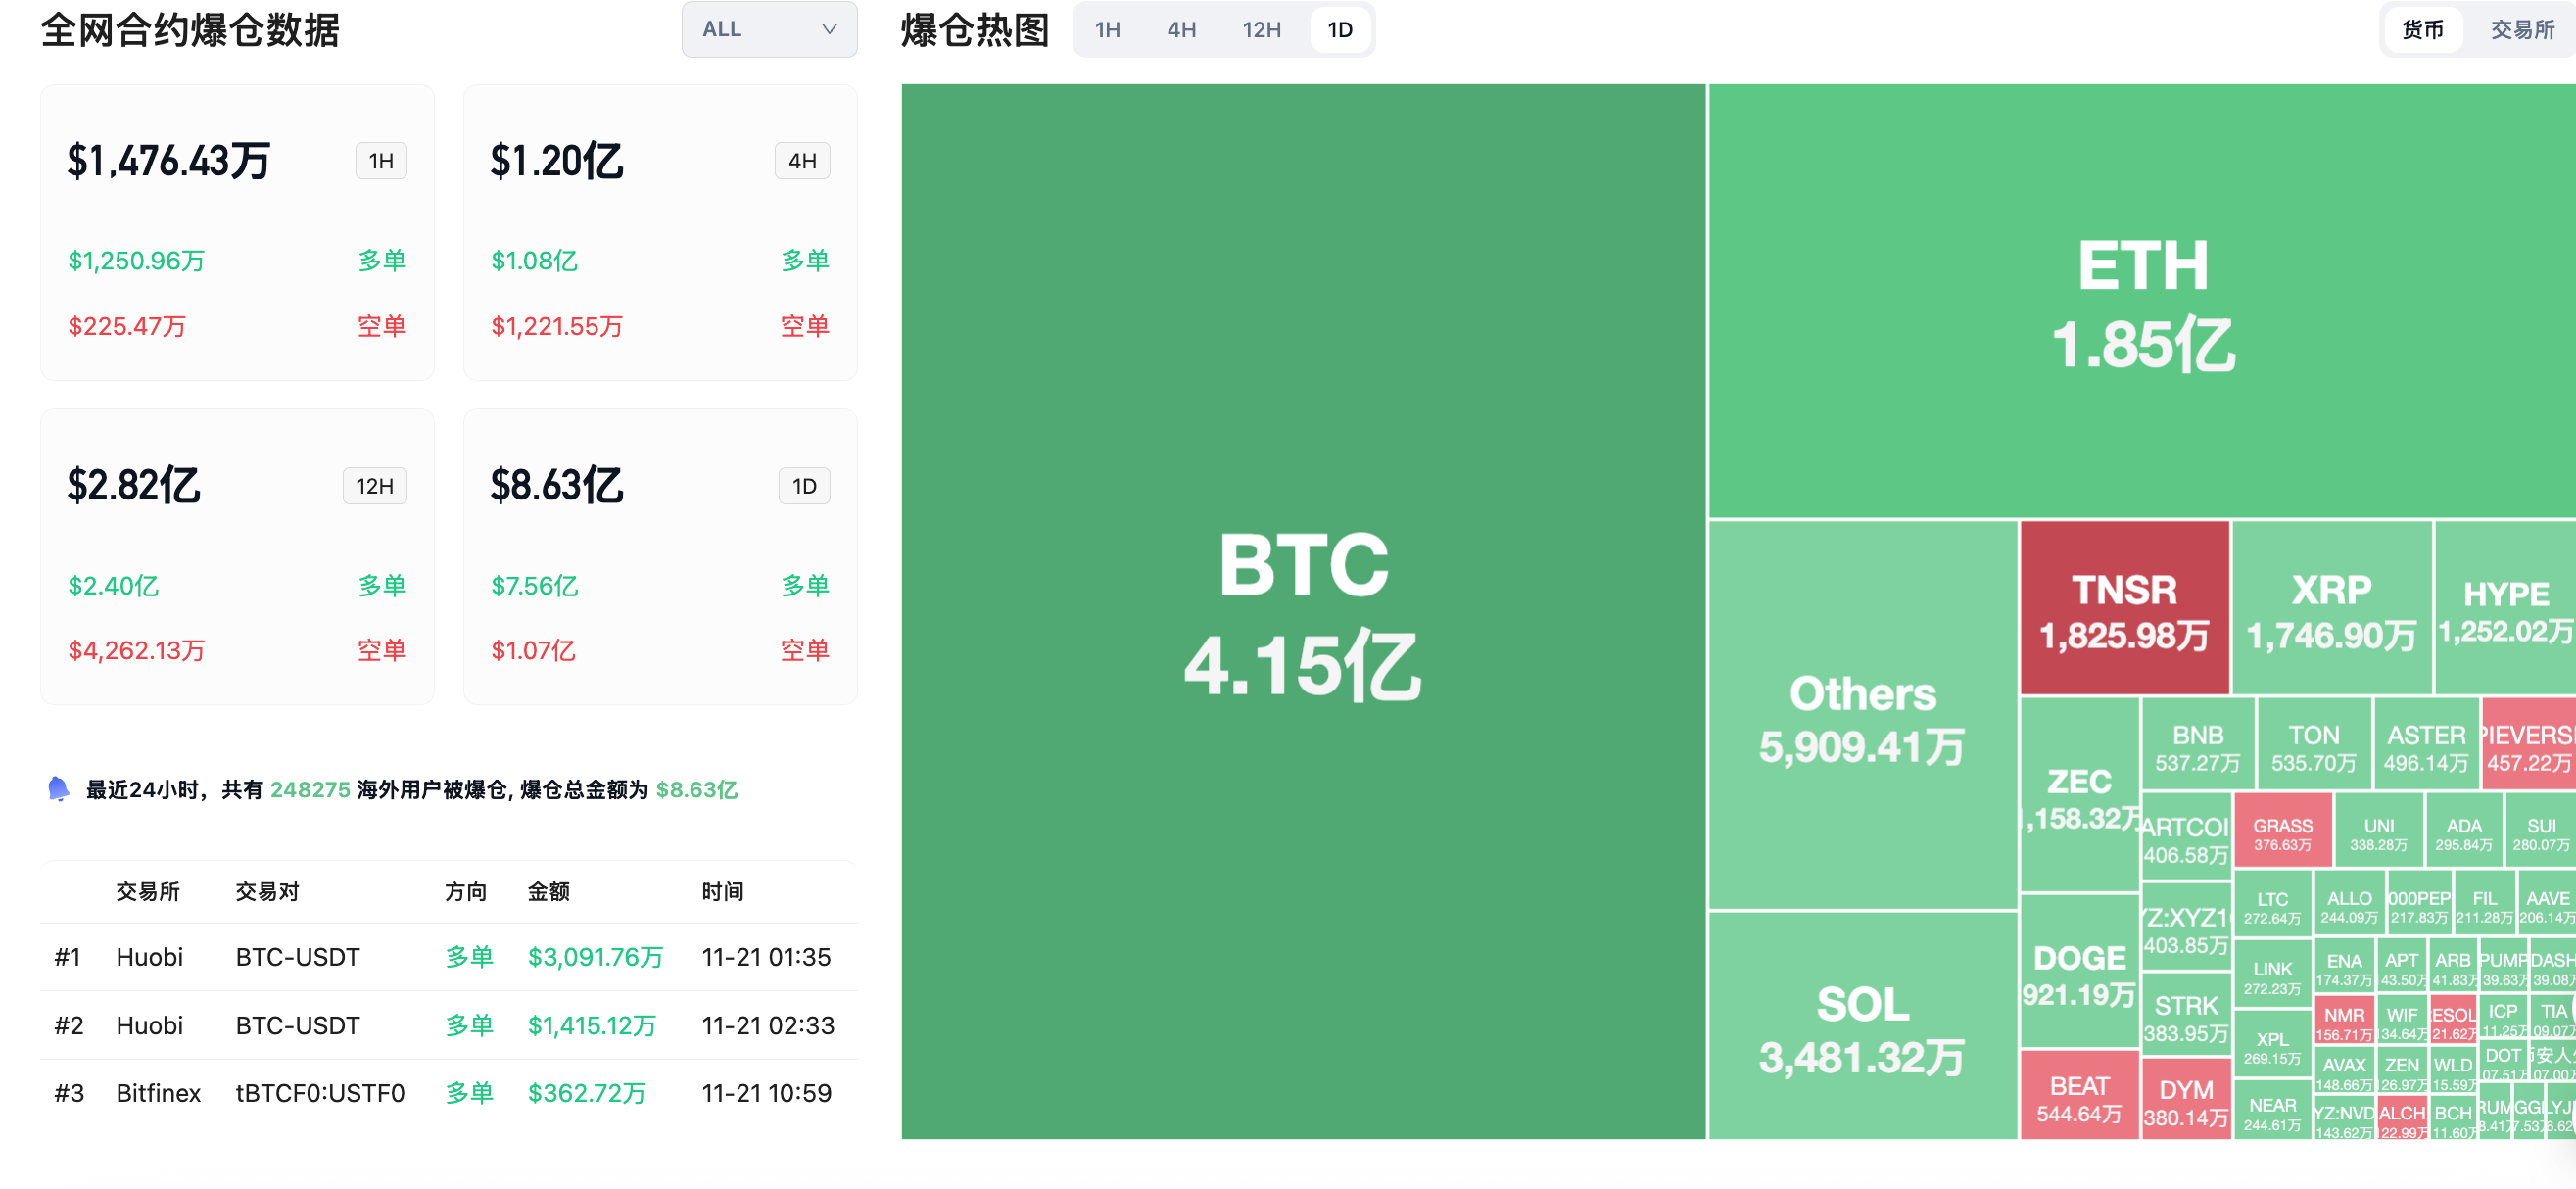Click the dropdown chevron arrow beside ALL

tap(828, 30)
